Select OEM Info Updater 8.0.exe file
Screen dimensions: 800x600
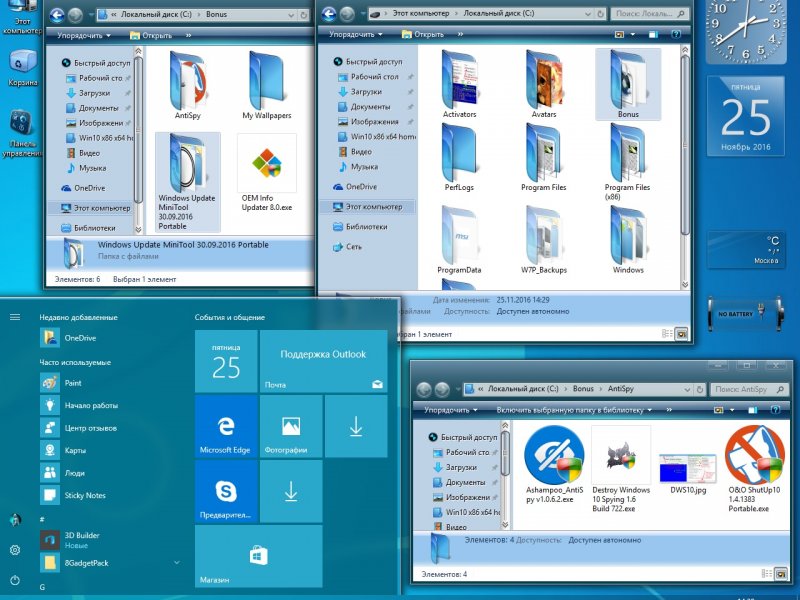(x=267, y=172)
